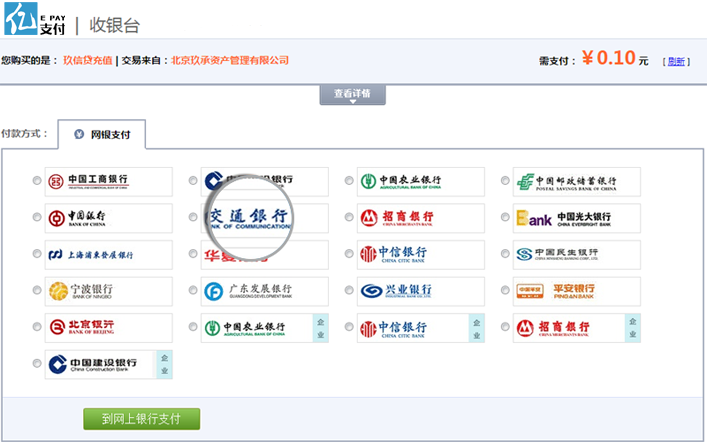
Task: Click the 收银台 header title
Action: click(115, 25)
